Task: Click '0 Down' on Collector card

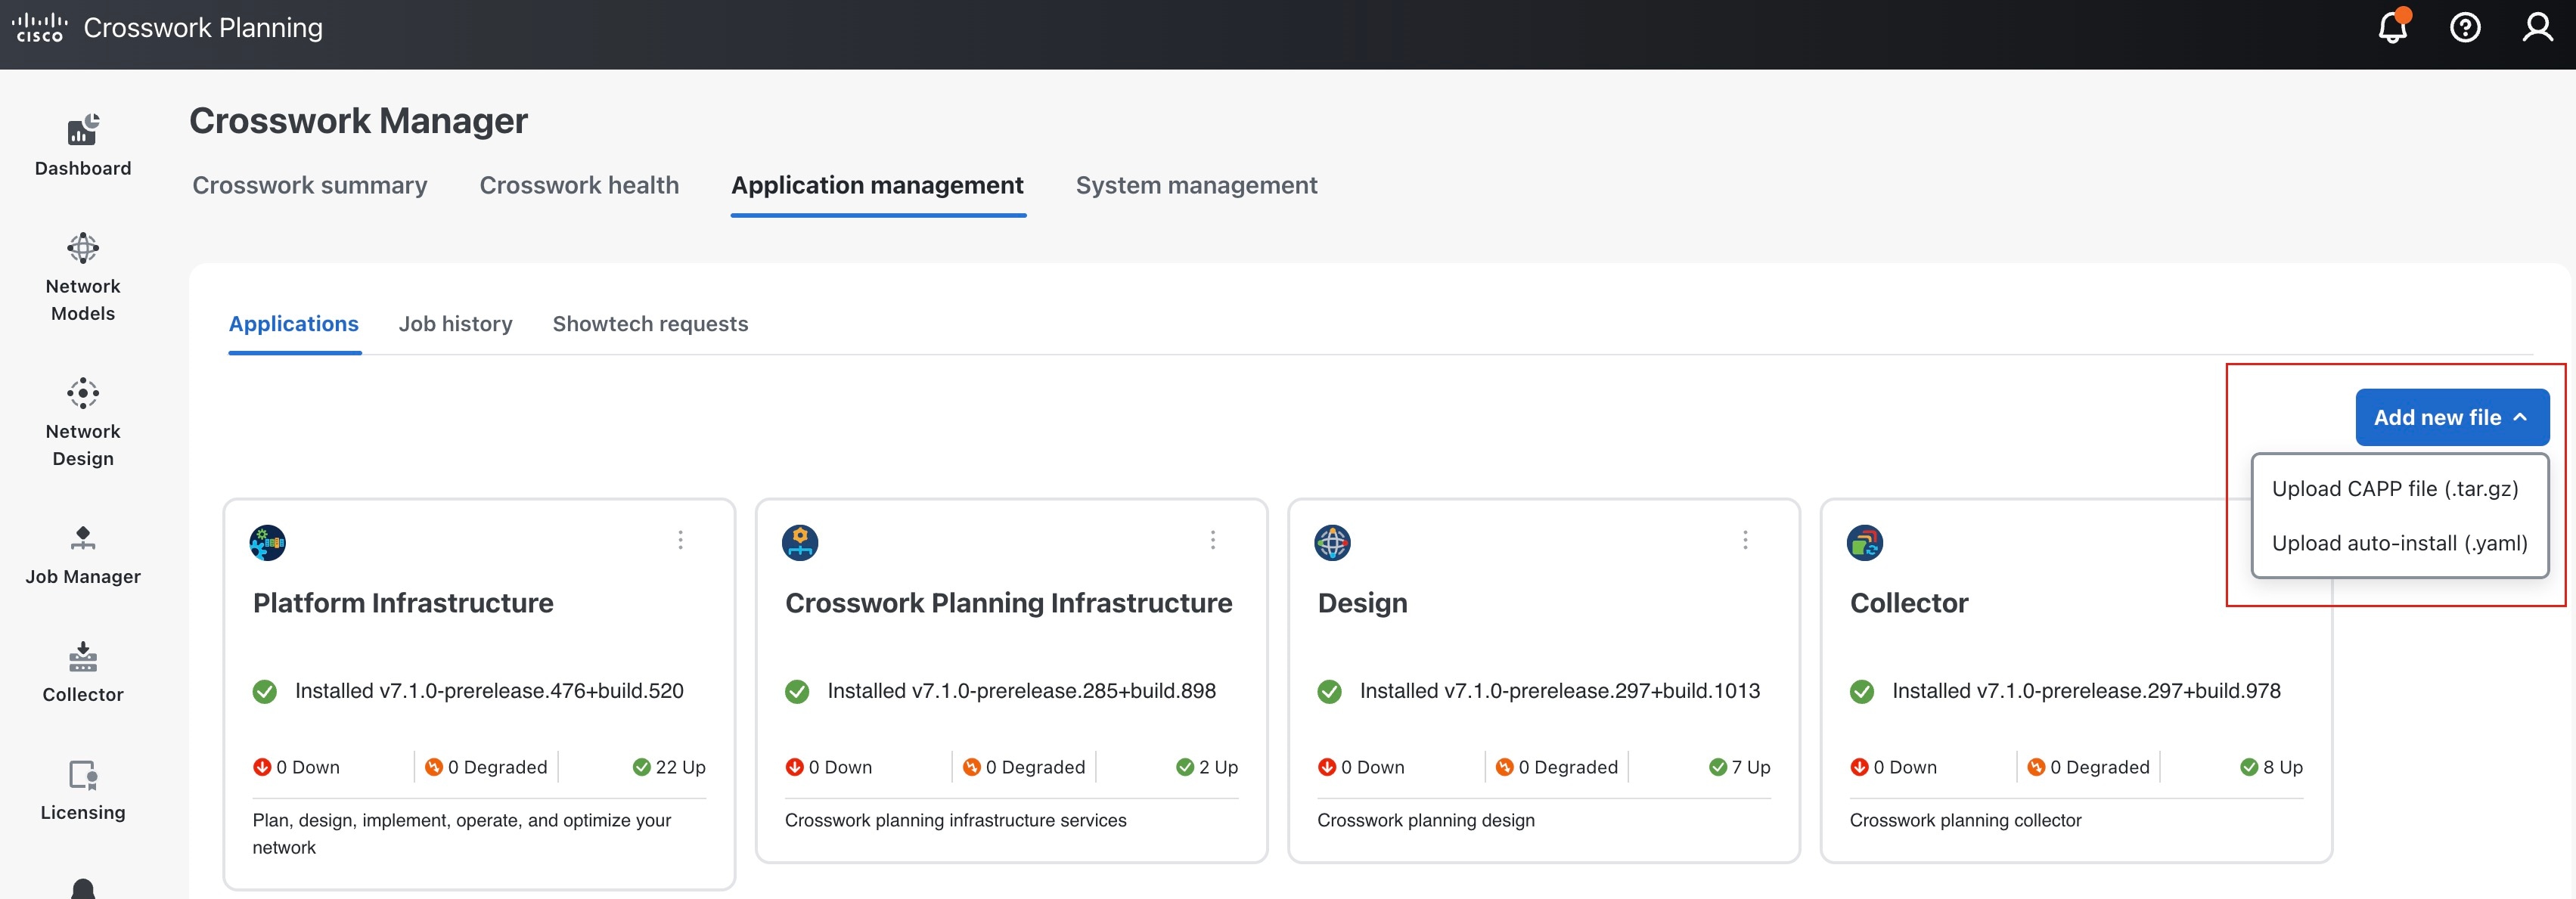Action: pyautogui.click(x=1904, y=767)
